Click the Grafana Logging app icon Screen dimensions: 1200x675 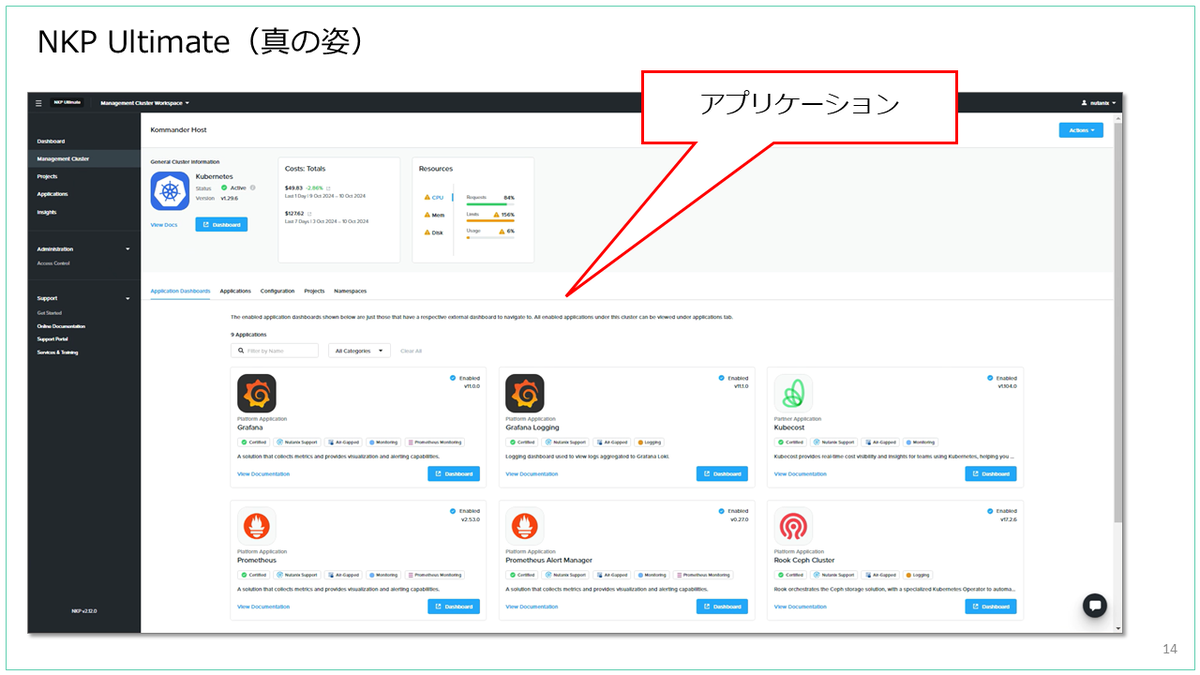tap(525, 393)
